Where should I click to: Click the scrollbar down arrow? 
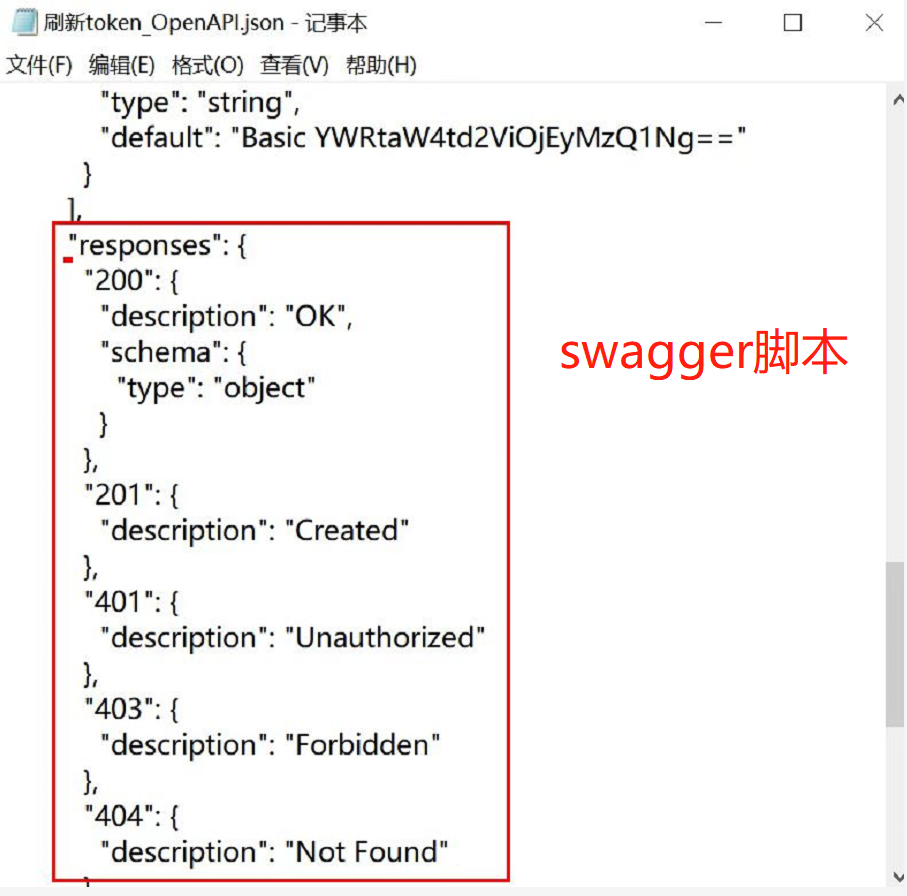898,876
